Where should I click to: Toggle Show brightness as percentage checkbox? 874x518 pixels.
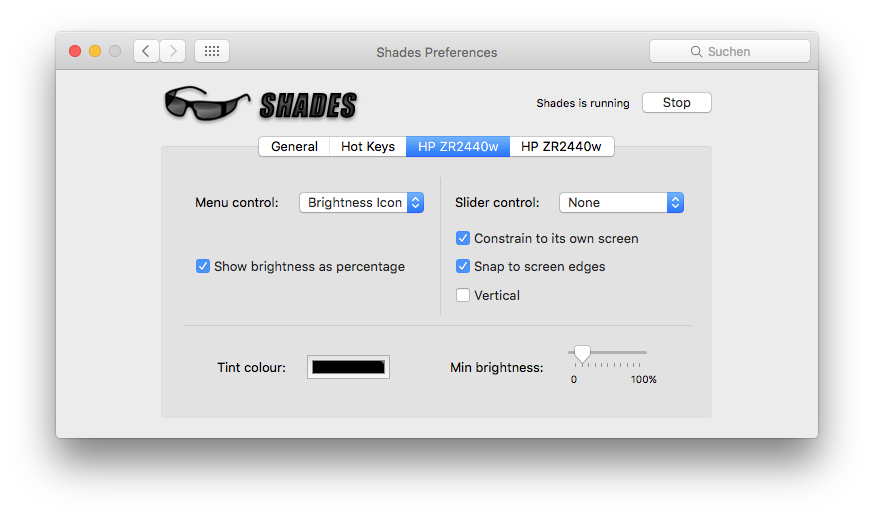(x=203, y=267)
